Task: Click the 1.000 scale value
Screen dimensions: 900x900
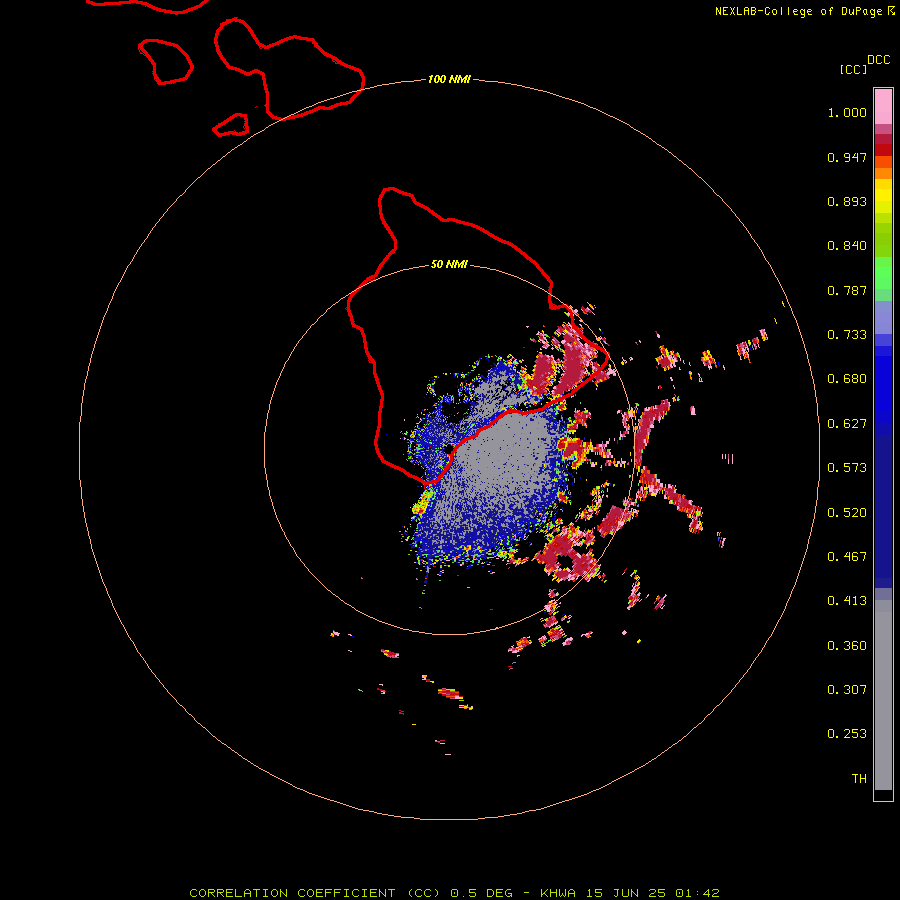Action: pyautogui.click(x=847, y=112)
